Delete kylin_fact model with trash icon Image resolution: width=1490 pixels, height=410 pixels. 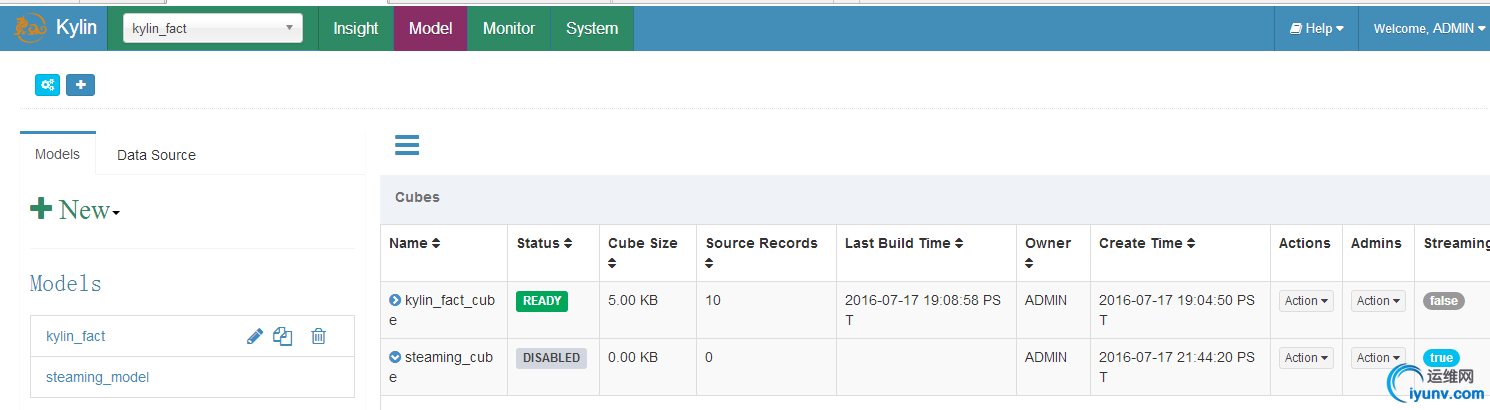tap(318, 337)
